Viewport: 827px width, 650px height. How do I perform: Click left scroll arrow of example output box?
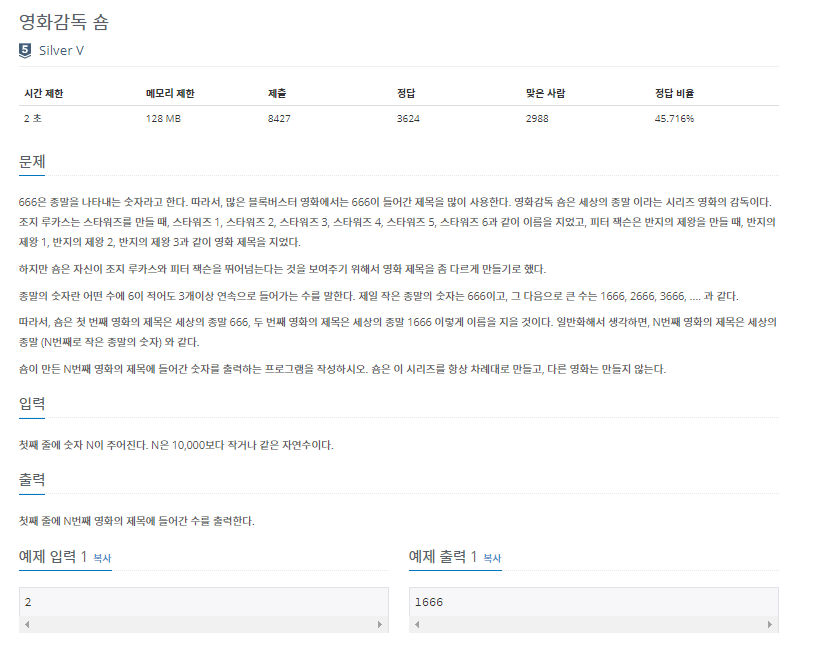[x=417, y=625]
